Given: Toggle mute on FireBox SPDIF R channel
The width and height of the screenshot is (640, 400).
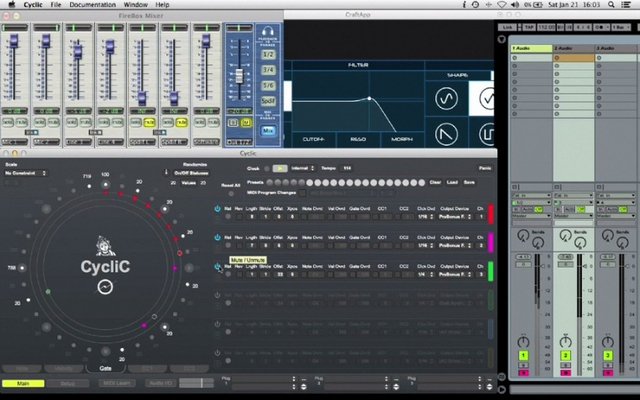Looking at the screenshot, I should point(182,122).
